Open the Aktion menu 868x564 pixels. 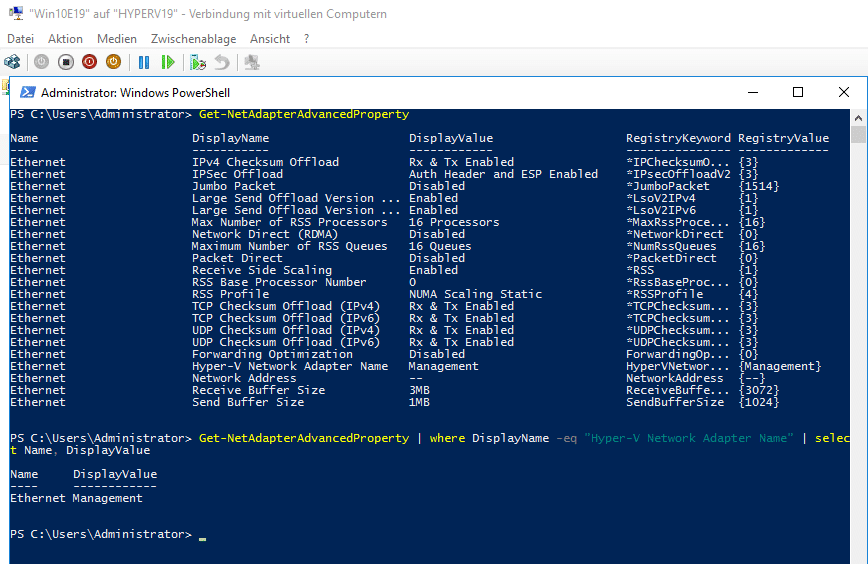(65, 39)
